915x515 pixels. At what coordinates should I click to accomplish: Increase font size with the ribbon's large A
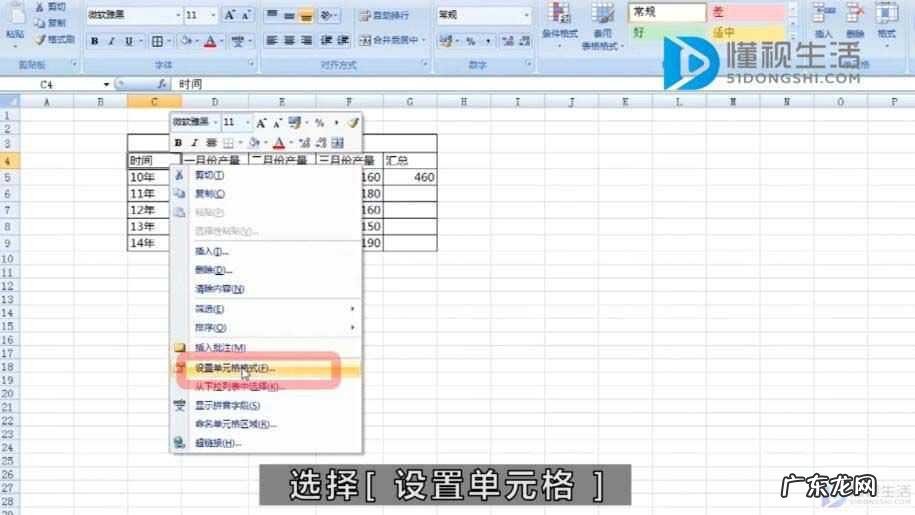point(229,15)
